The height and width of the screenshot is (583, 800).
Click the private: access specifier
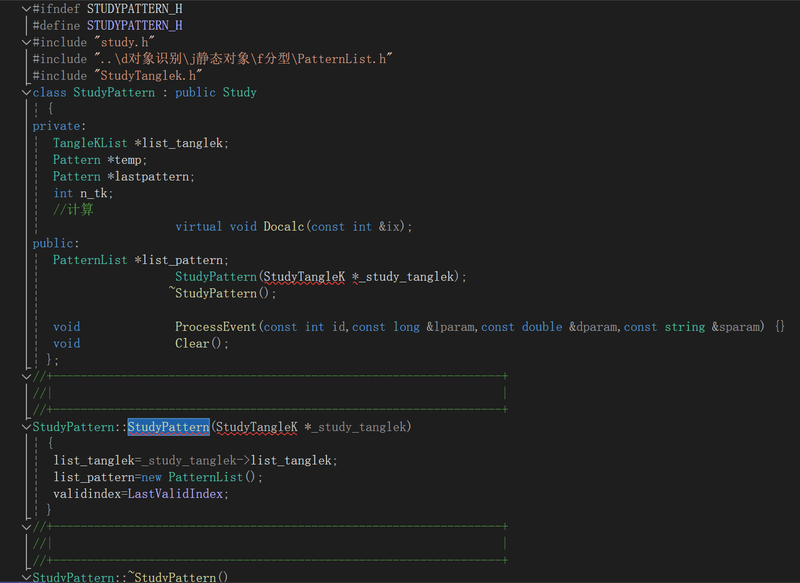pyautogui.click(x=59, y=126)
